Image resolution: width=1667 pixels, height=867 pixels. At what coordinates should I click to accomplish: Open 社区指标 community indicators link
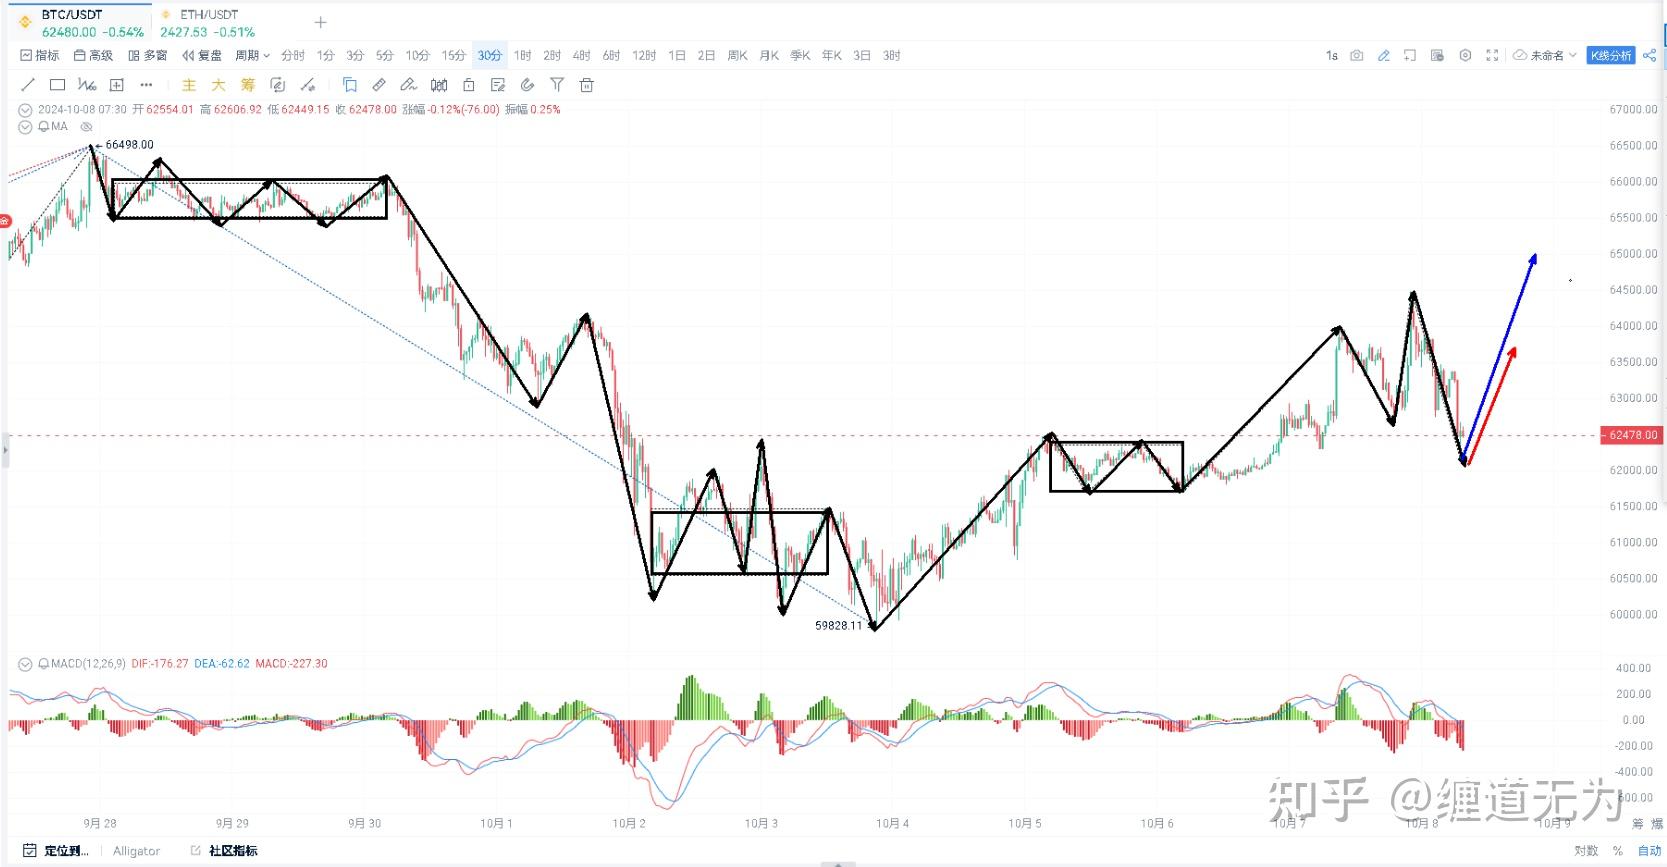224,851
